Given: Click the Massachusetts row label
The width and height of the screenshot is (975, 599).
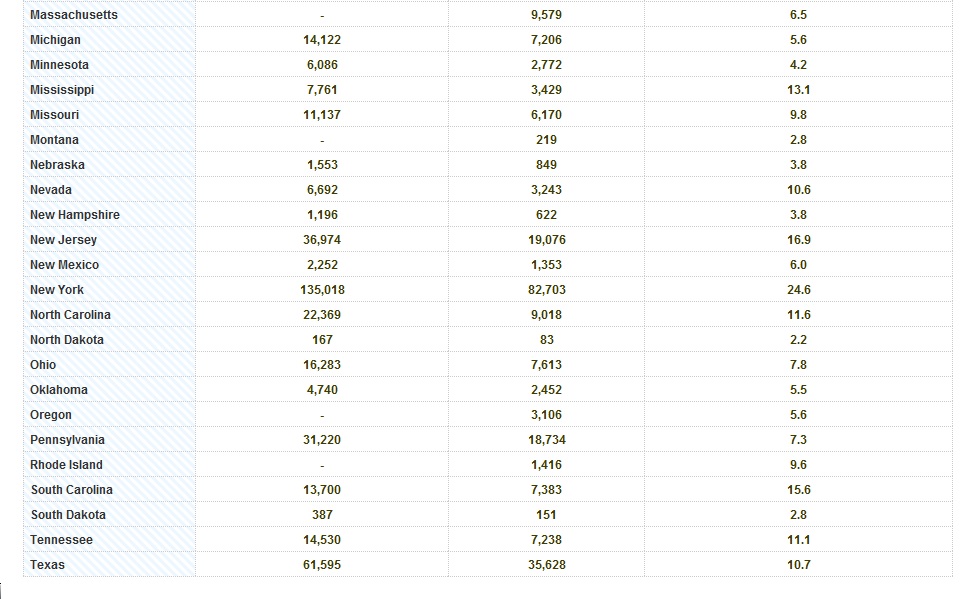Looking at the screenshot, I should click(x=74, y=15).
